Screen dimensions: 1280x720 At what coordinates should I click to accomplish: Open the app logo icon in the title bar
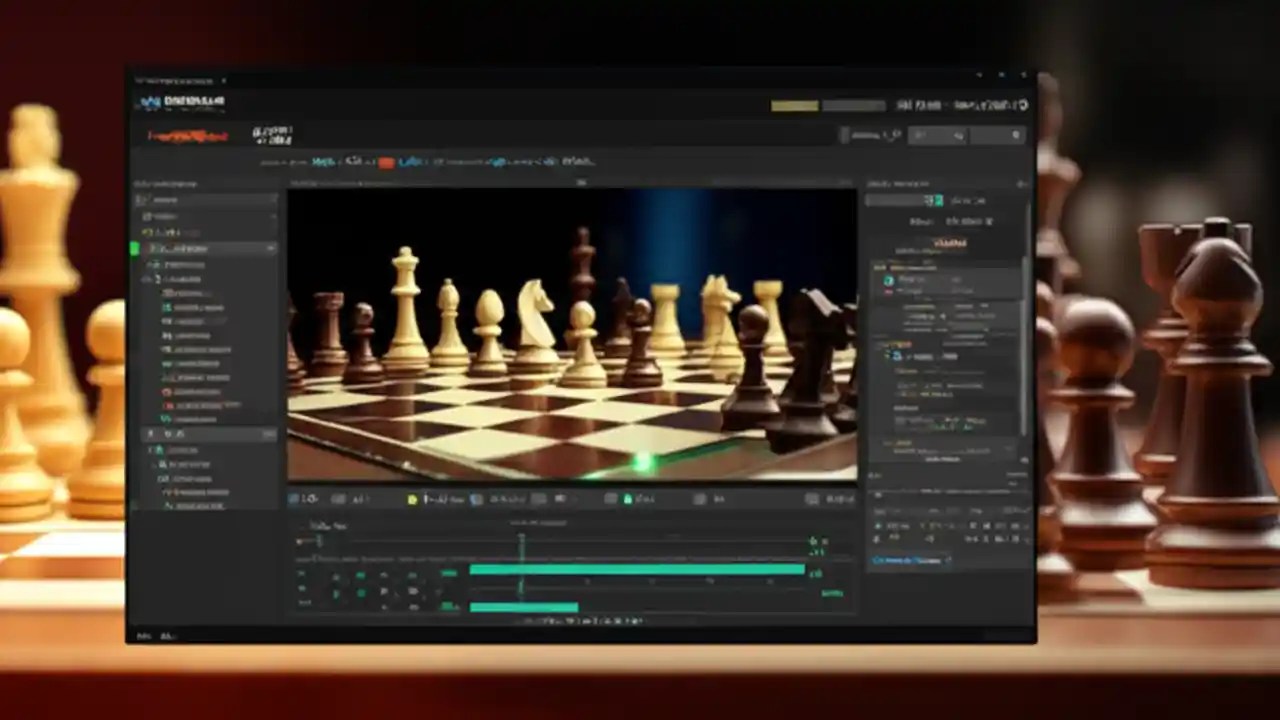click(x=148, y=101)
